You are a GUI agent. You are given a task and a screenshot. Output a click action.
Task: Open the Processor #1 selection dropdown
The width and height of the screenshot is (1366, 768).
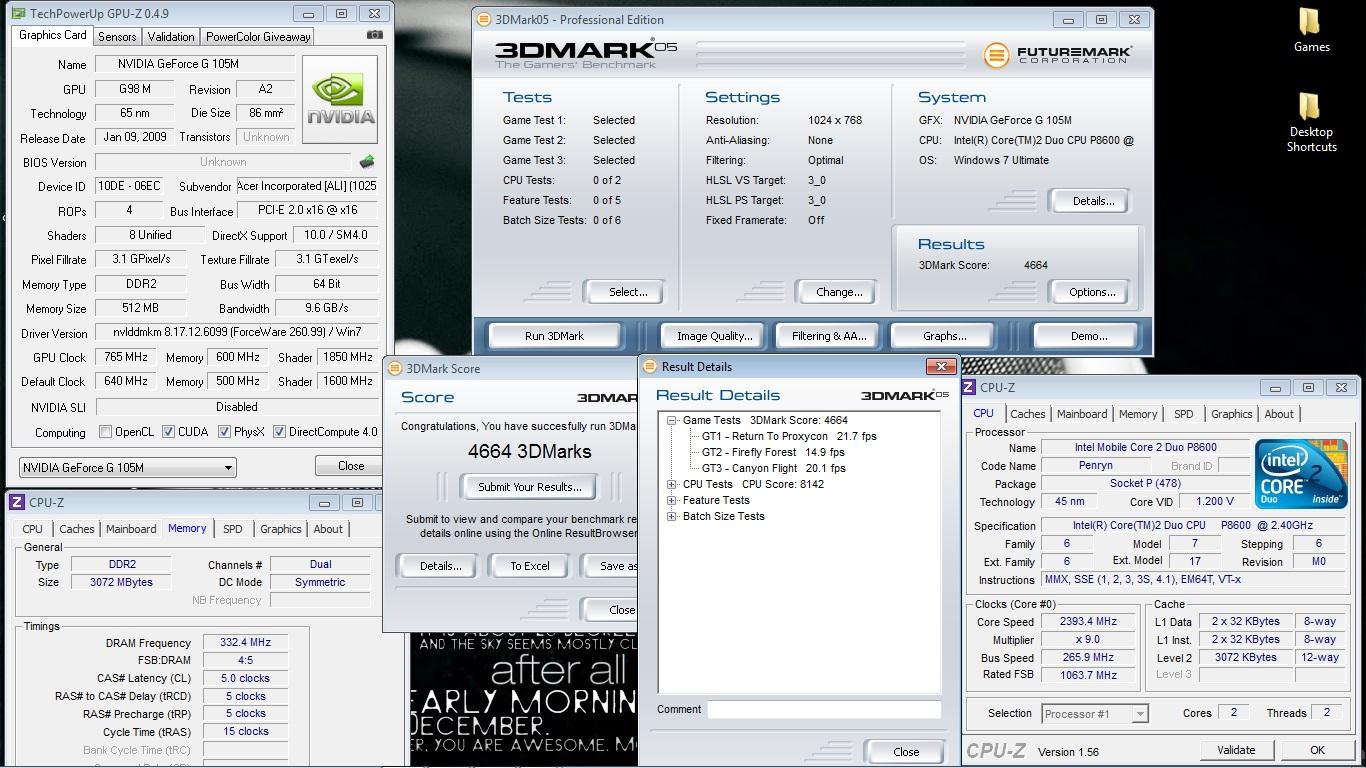point(1094,713)
